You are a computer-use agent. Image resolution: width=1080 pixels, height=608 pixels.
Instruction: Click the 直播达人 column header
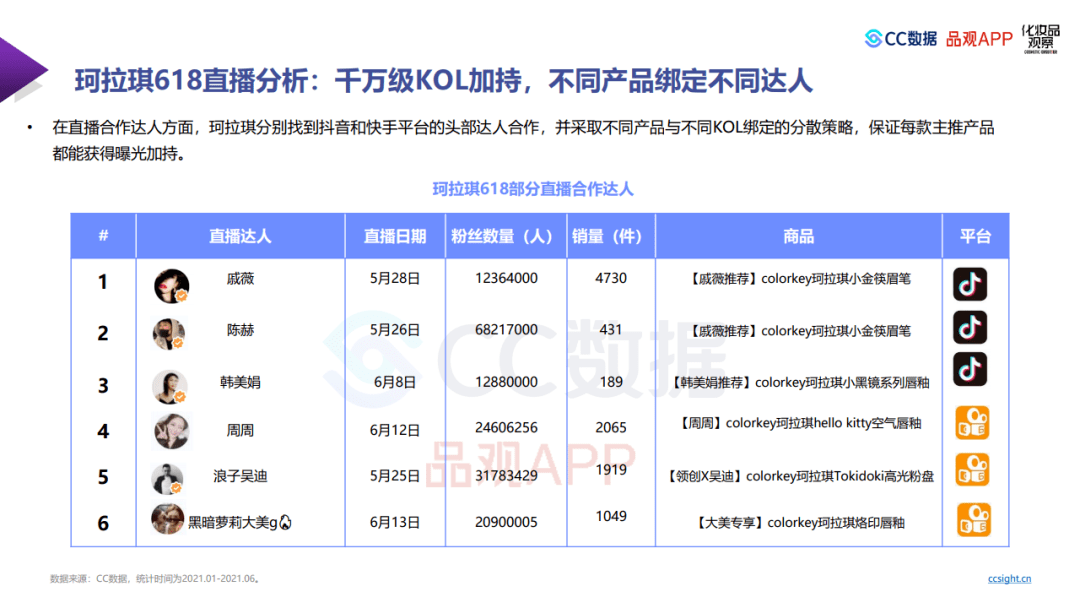point(240,237)
